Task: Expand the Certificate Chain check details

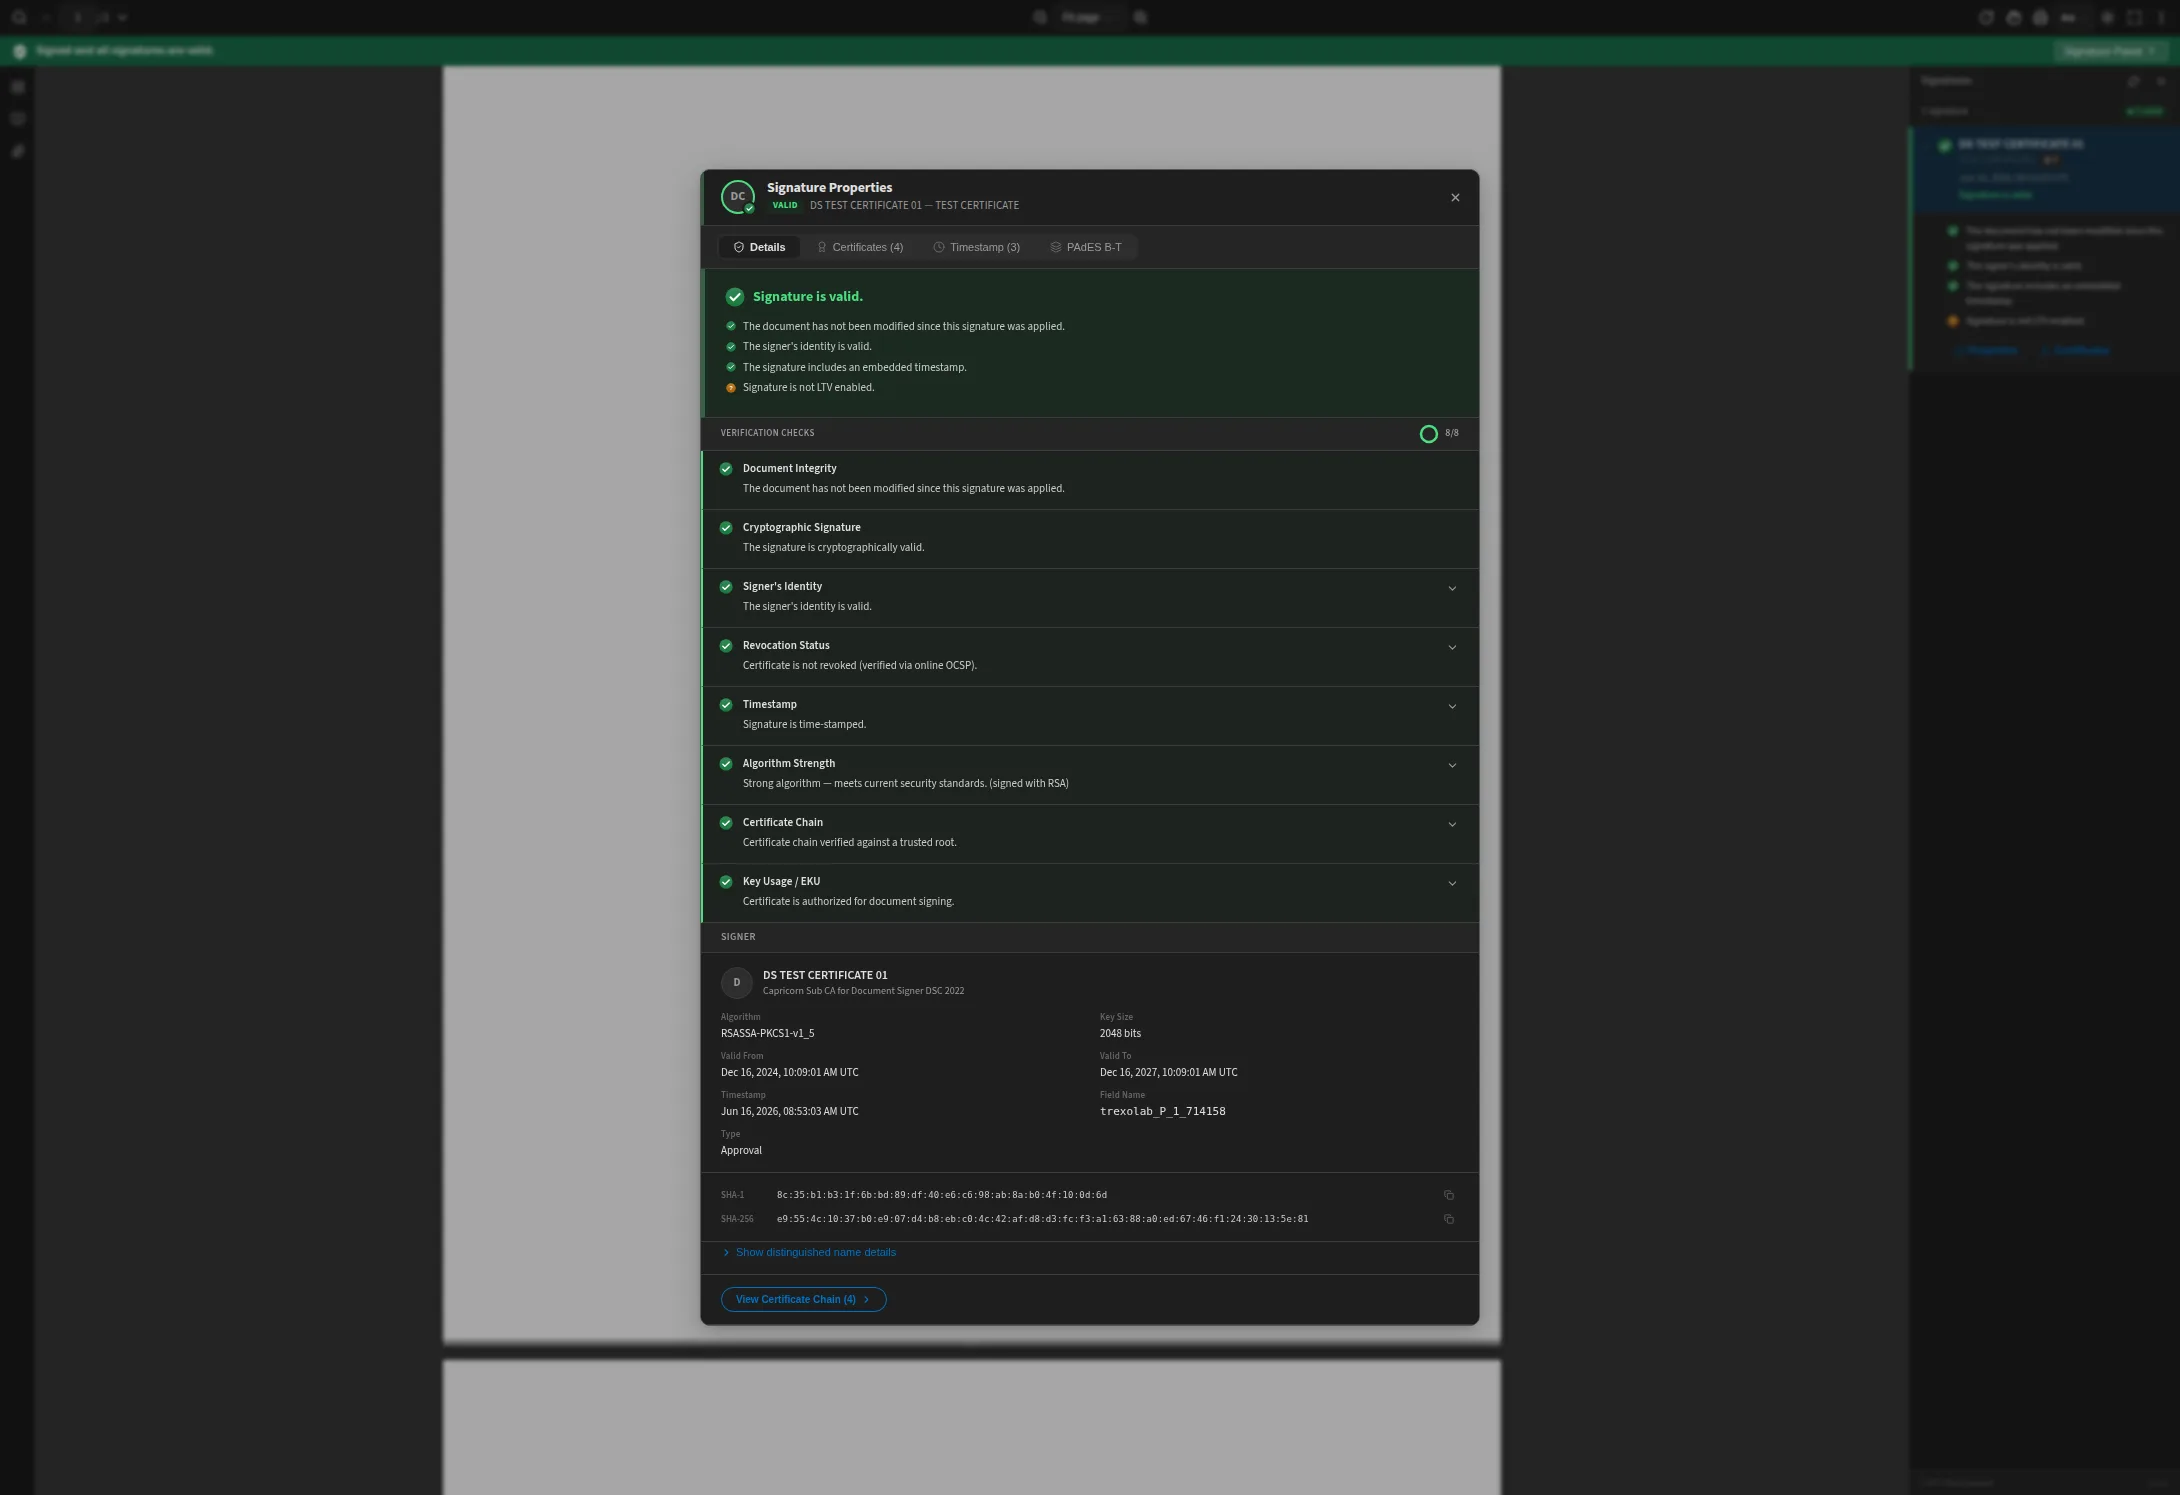Action: (1452, 824)
